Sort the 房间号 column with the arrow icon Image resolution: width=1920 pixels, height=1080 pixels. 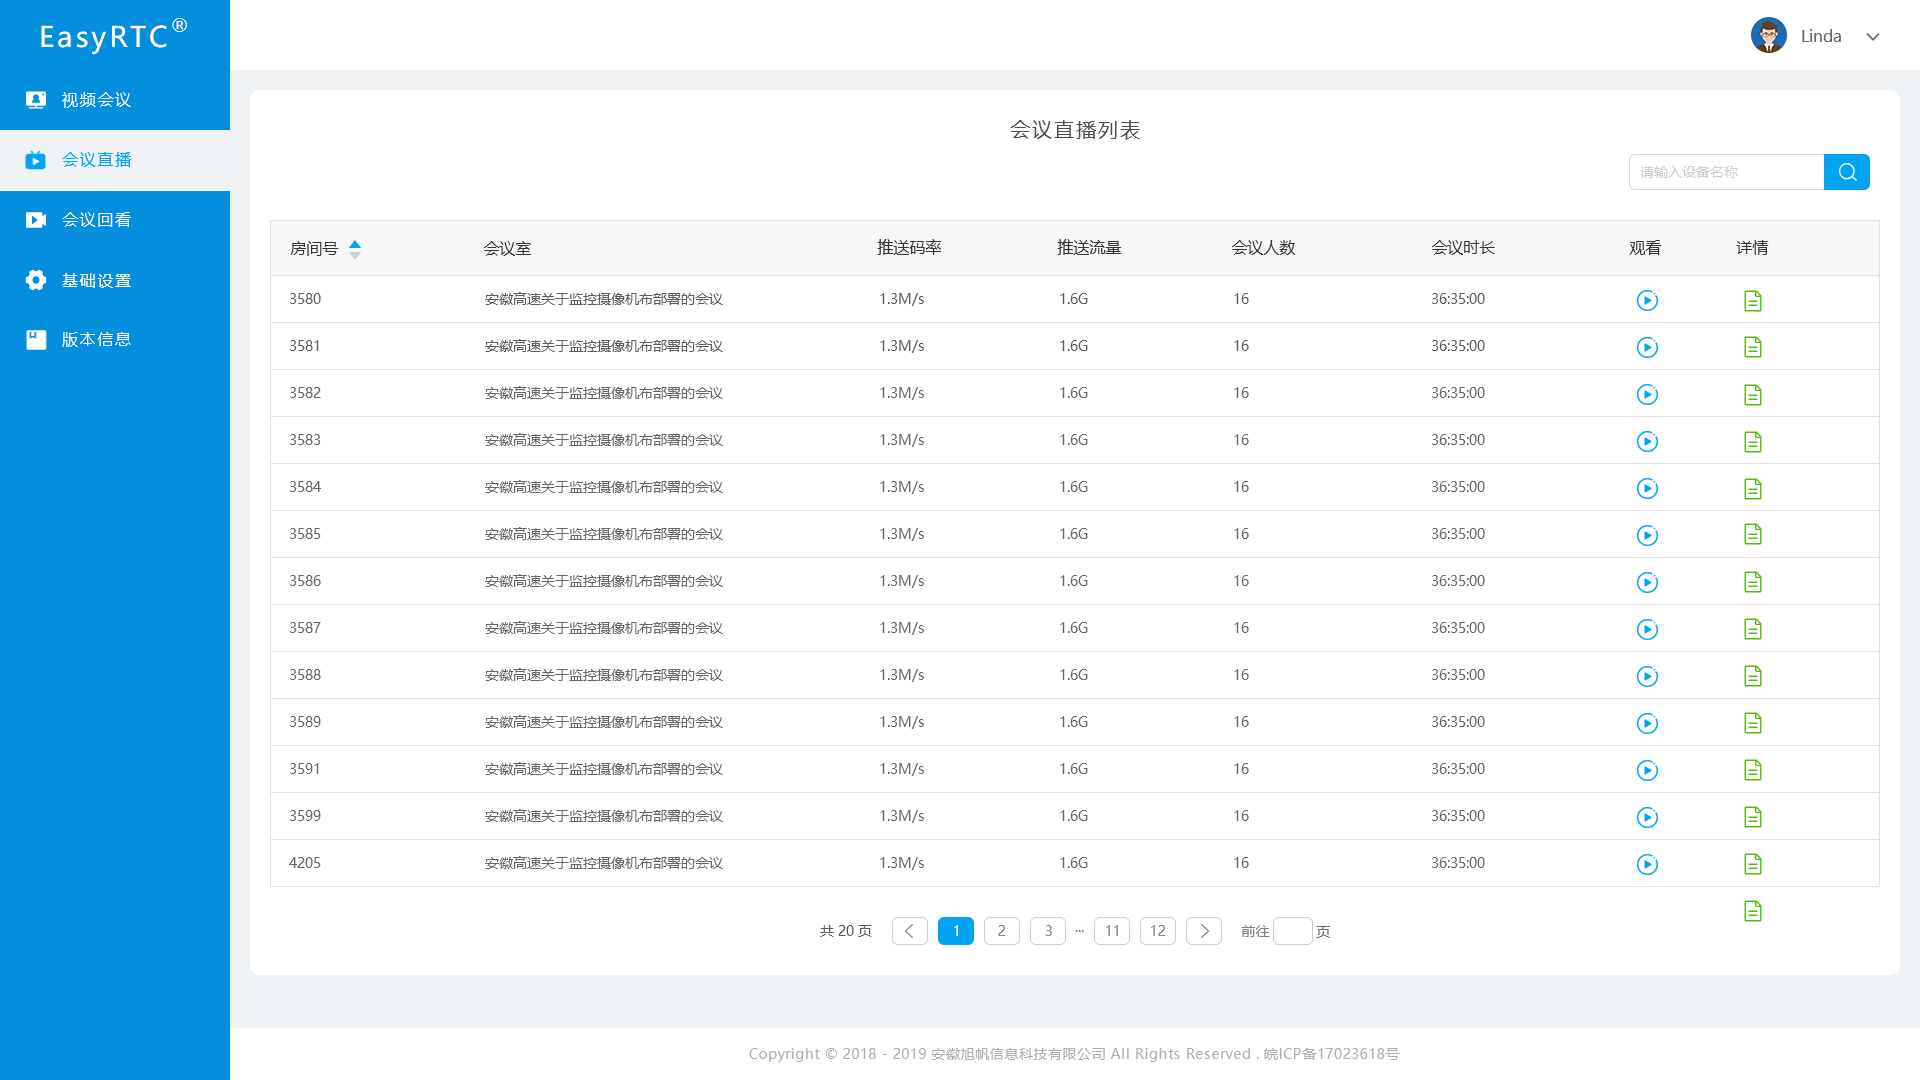(354, 249)
